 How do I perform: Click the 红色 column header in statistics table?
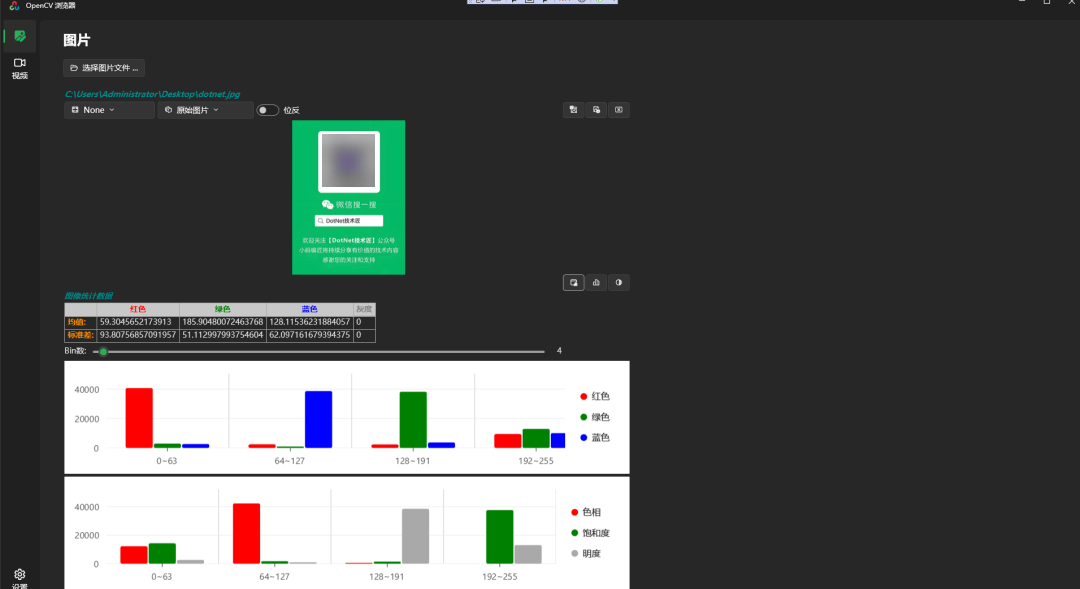[138, 309]
